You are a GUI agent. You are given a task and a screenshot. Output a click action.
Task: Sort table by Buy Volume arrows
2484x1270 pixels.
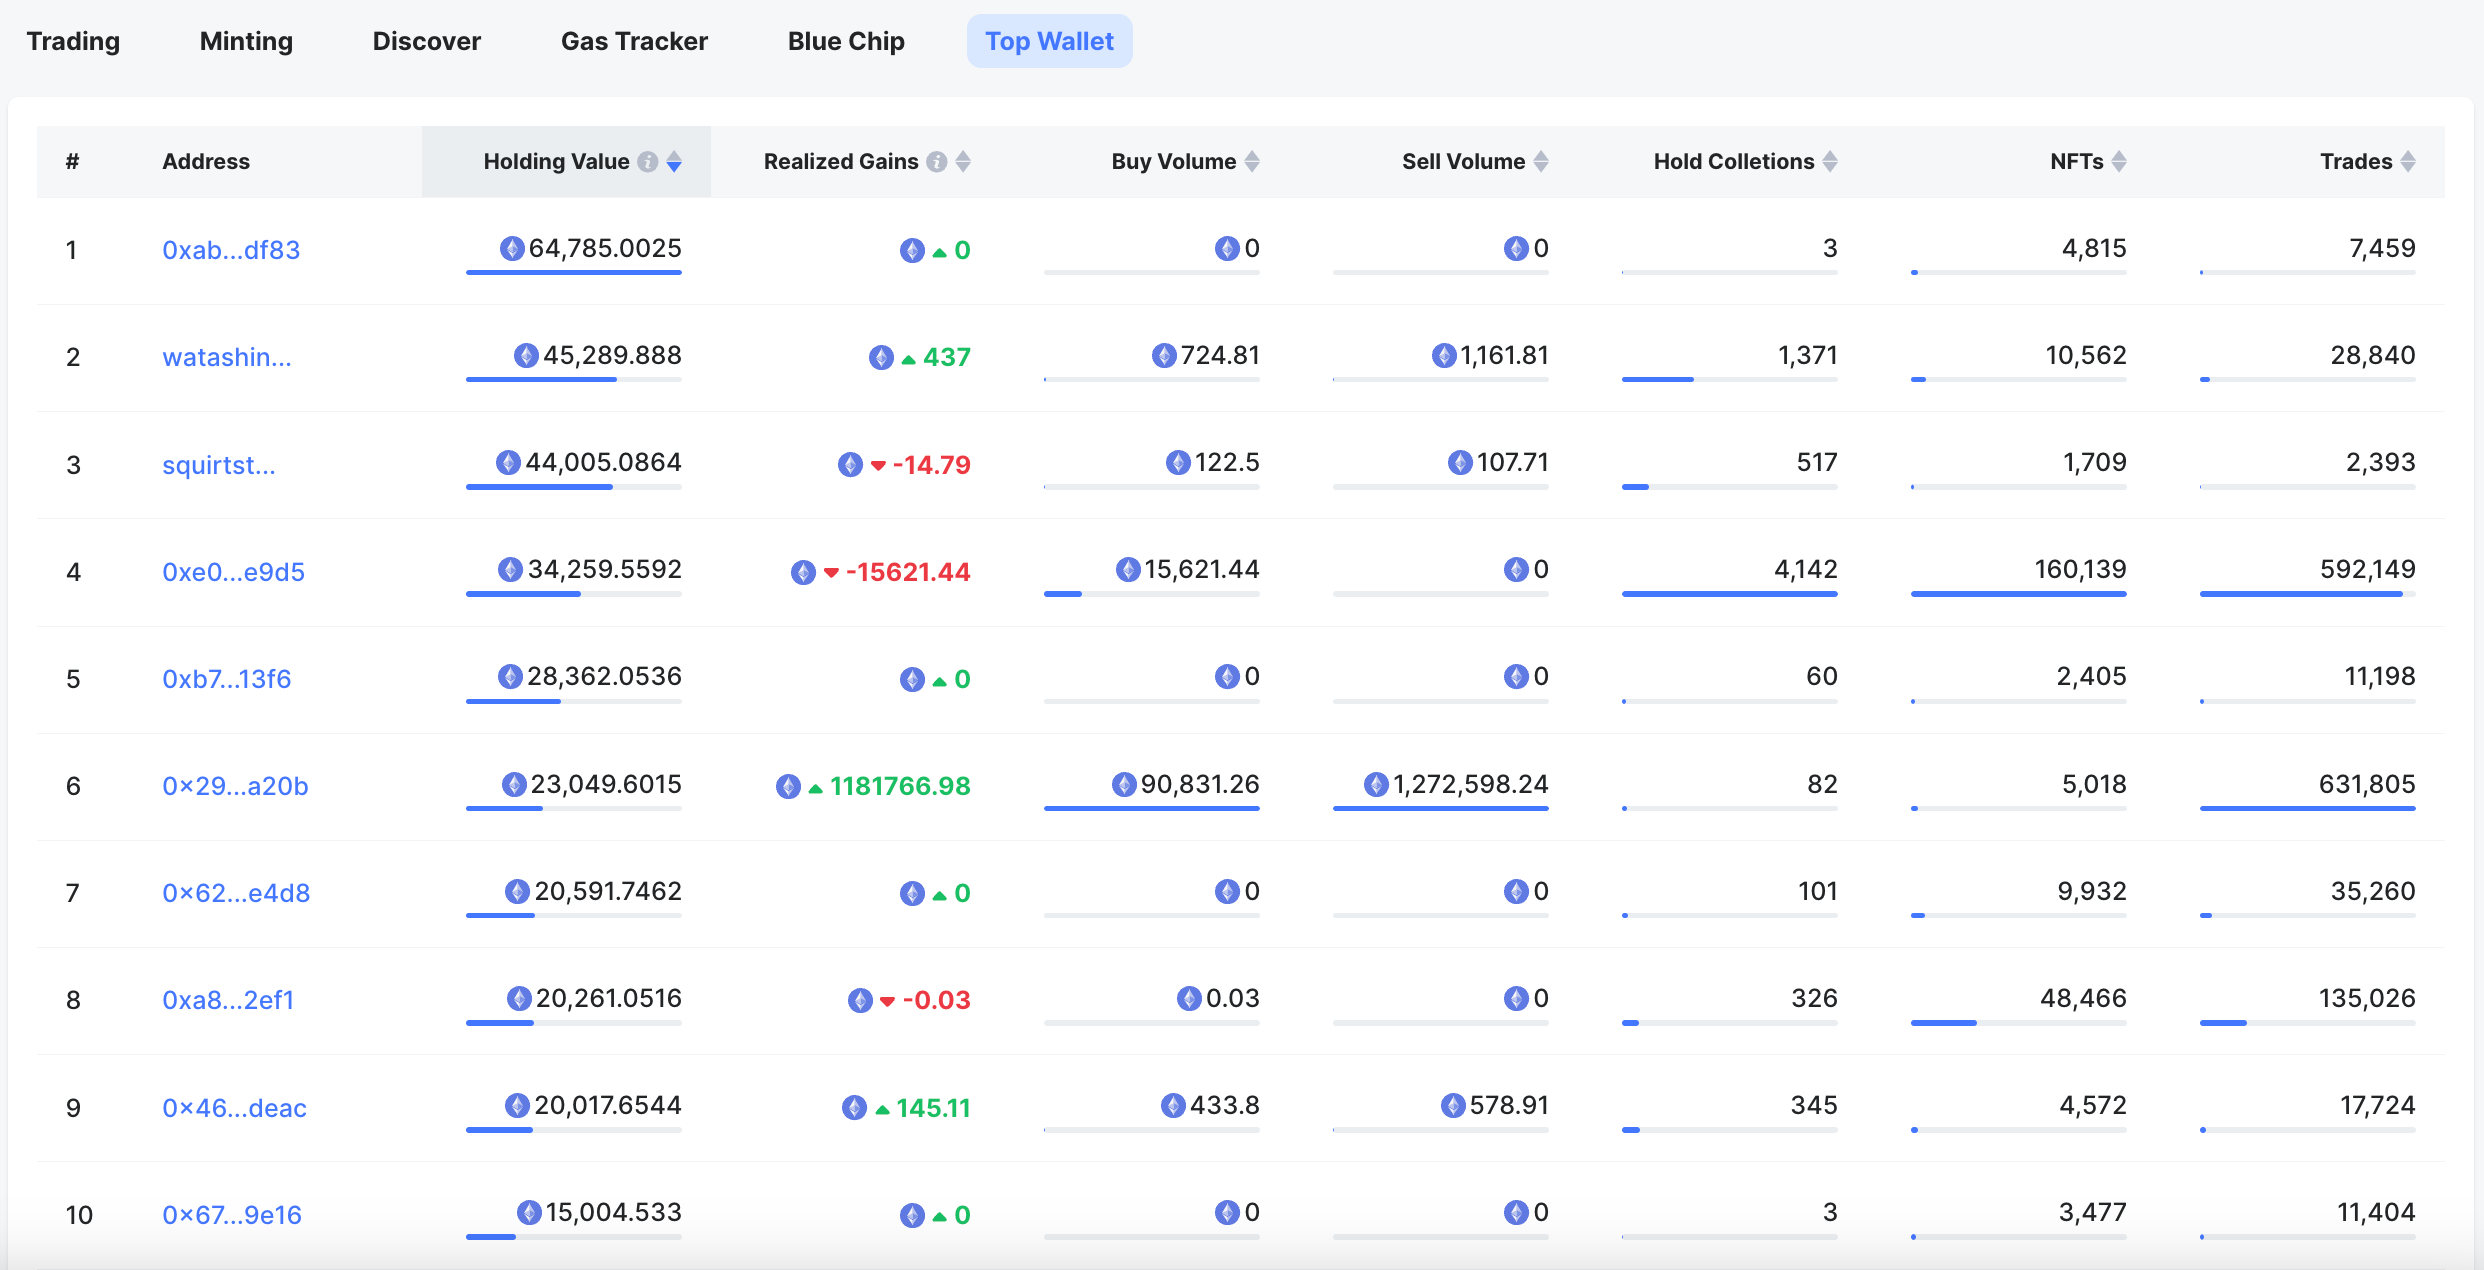1252,162
